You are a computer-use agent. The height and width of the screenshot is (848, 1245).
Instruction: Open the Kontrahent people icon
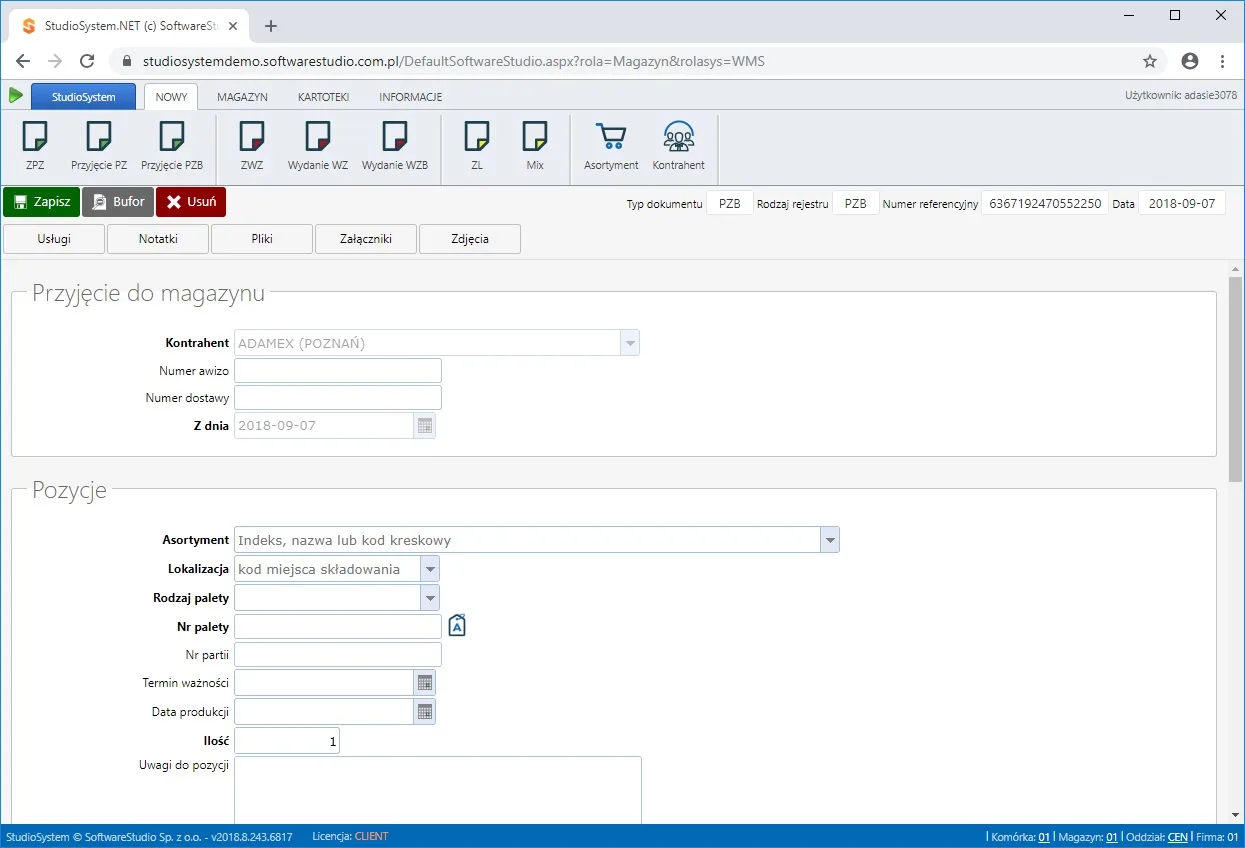679,136
